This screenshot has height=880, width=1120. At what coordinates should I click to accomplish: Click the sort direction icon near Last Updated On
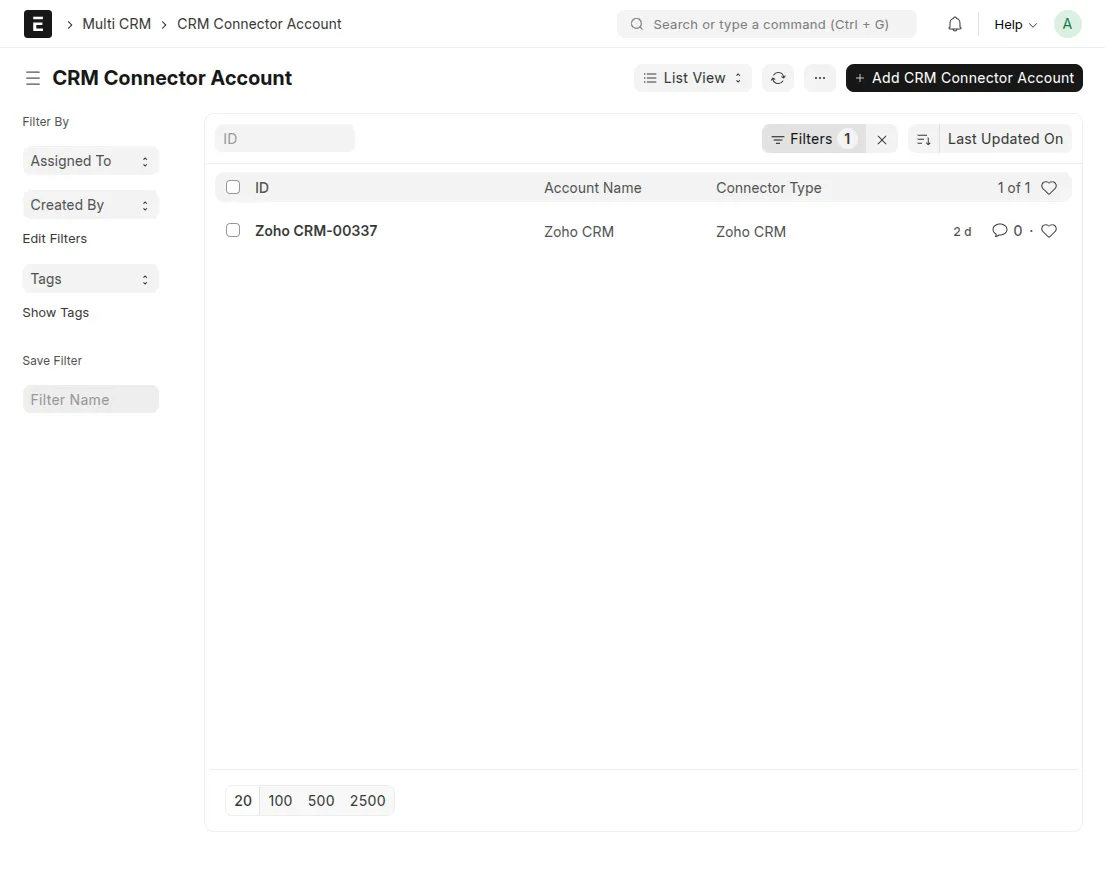(922, 139)
